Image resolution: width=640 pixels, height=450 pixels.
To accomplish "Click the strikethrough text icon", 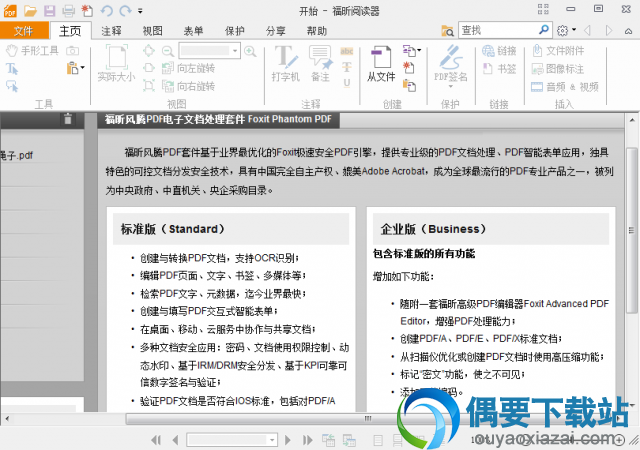I will coord(347,67).
